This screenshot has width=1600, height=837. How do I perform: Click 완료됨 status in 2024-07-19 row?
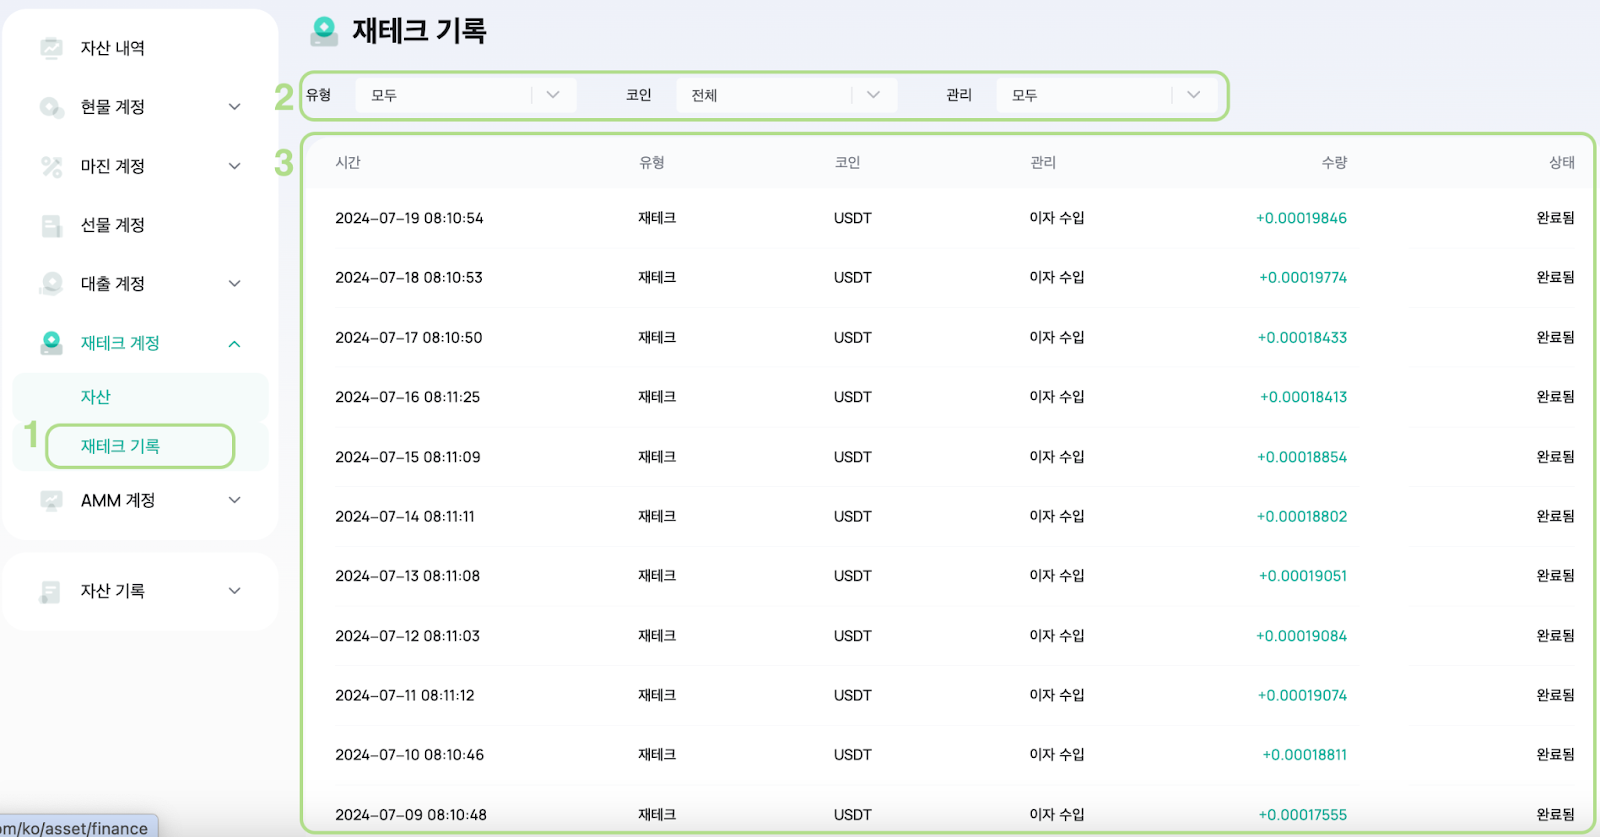[1556, 218]
